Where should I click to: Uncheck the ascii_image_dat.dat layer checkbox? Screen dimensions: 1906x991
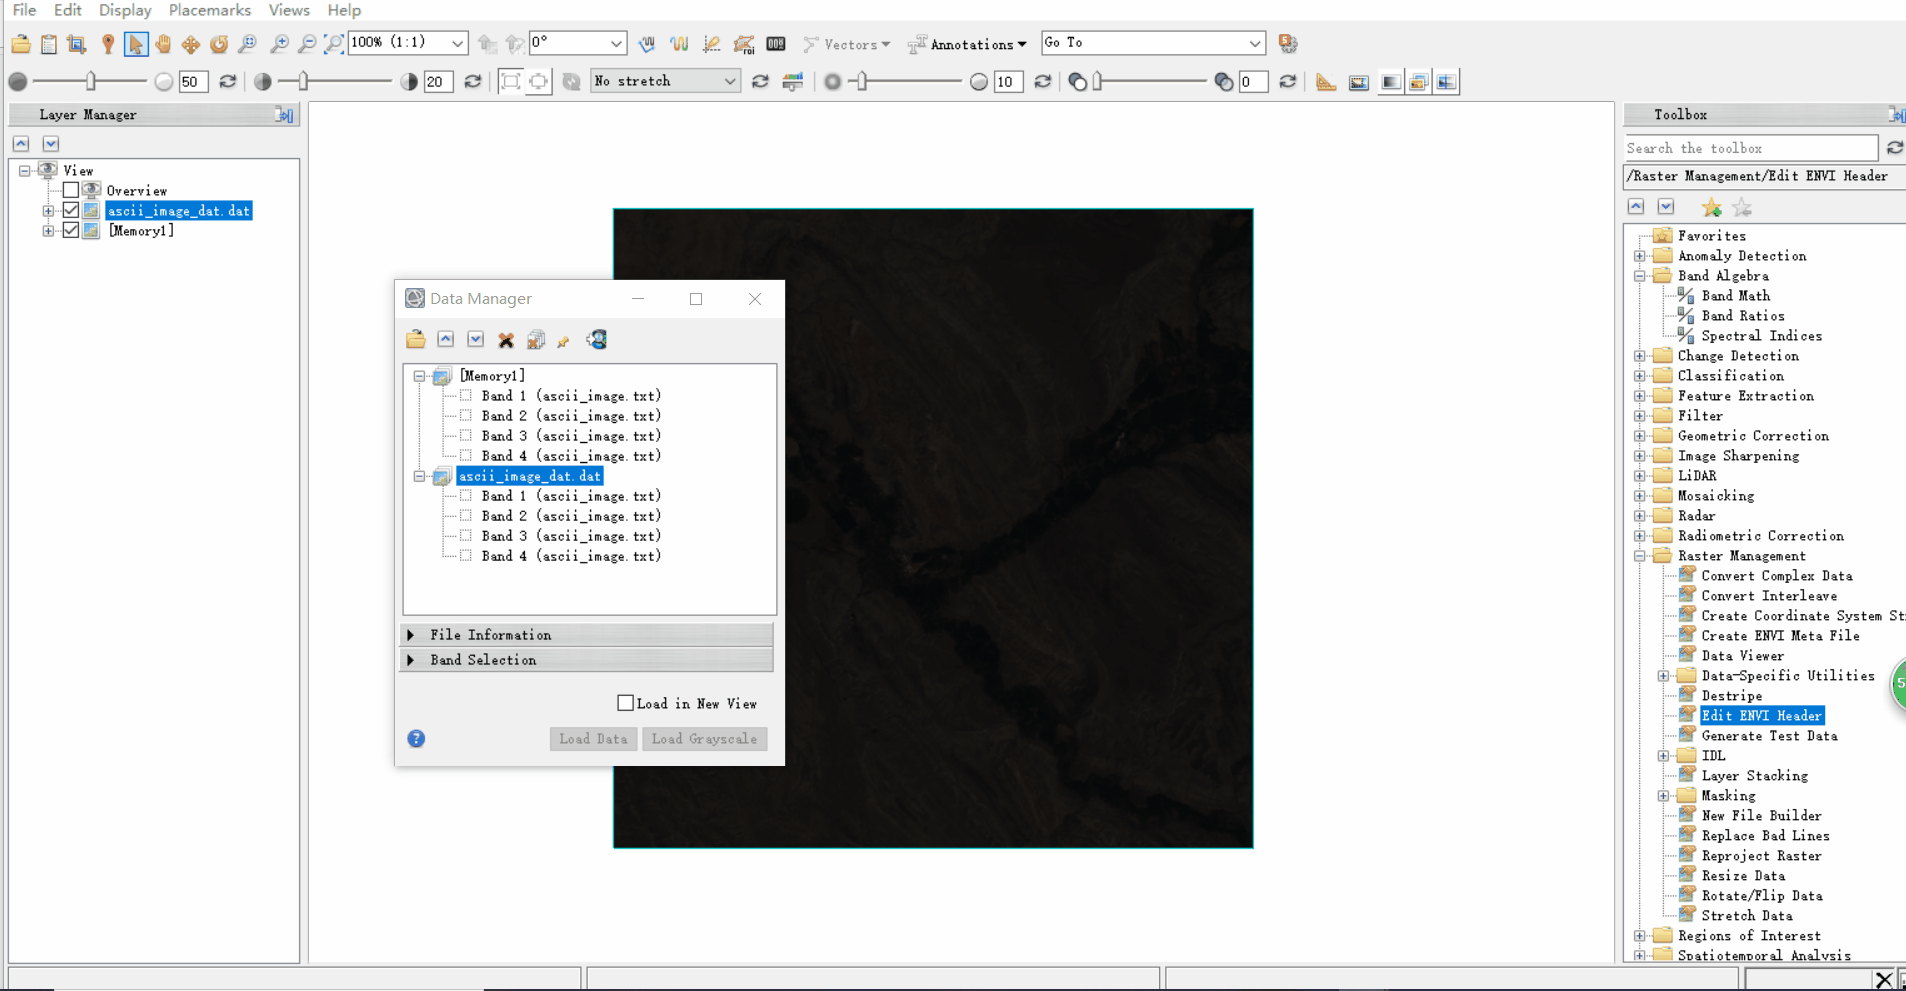coord(71,210)
